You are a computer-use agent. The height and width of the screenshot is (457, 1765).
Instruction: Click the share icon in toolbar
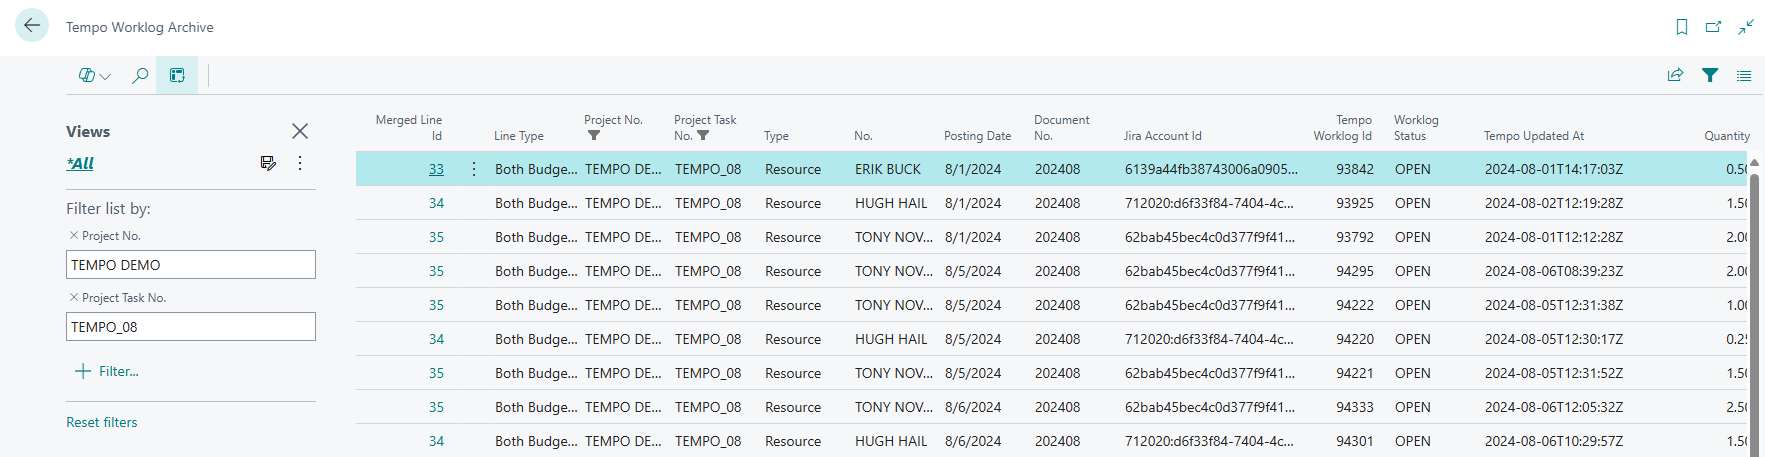[1675, 75]
